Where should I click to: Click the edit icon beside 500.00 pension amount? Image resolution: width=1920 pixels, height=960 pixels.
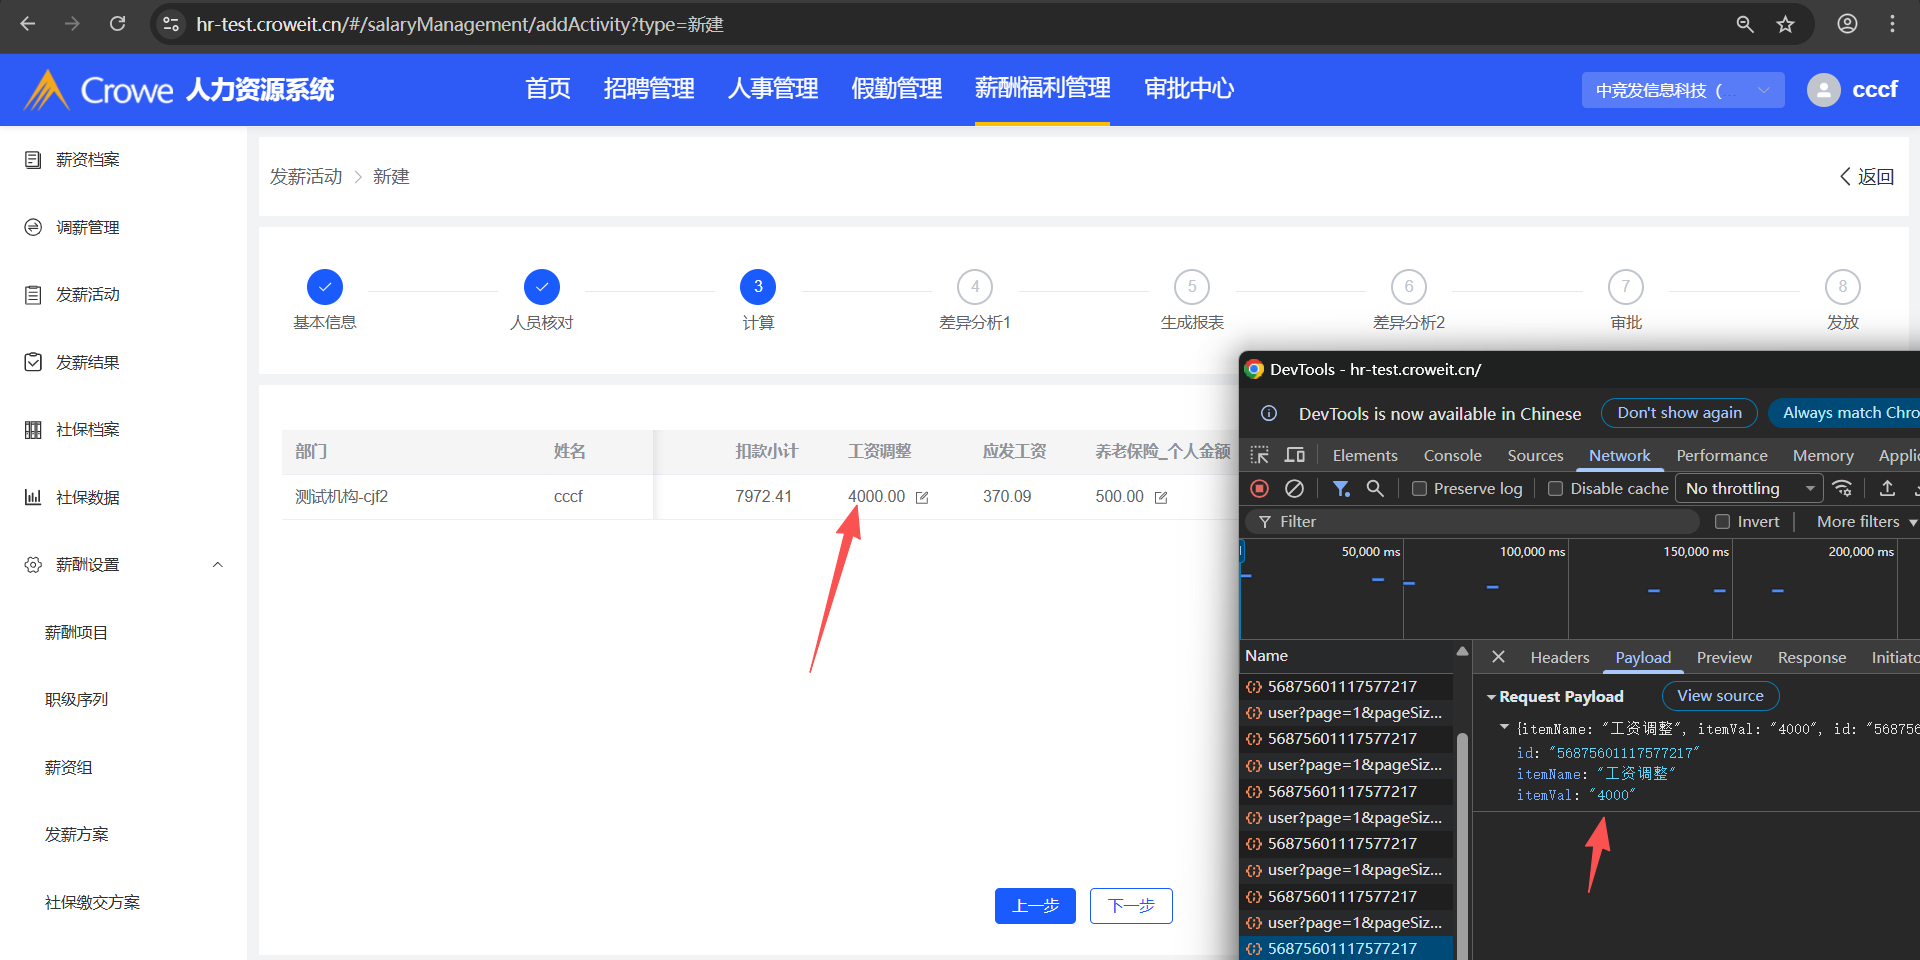(x=1161, y=497)
